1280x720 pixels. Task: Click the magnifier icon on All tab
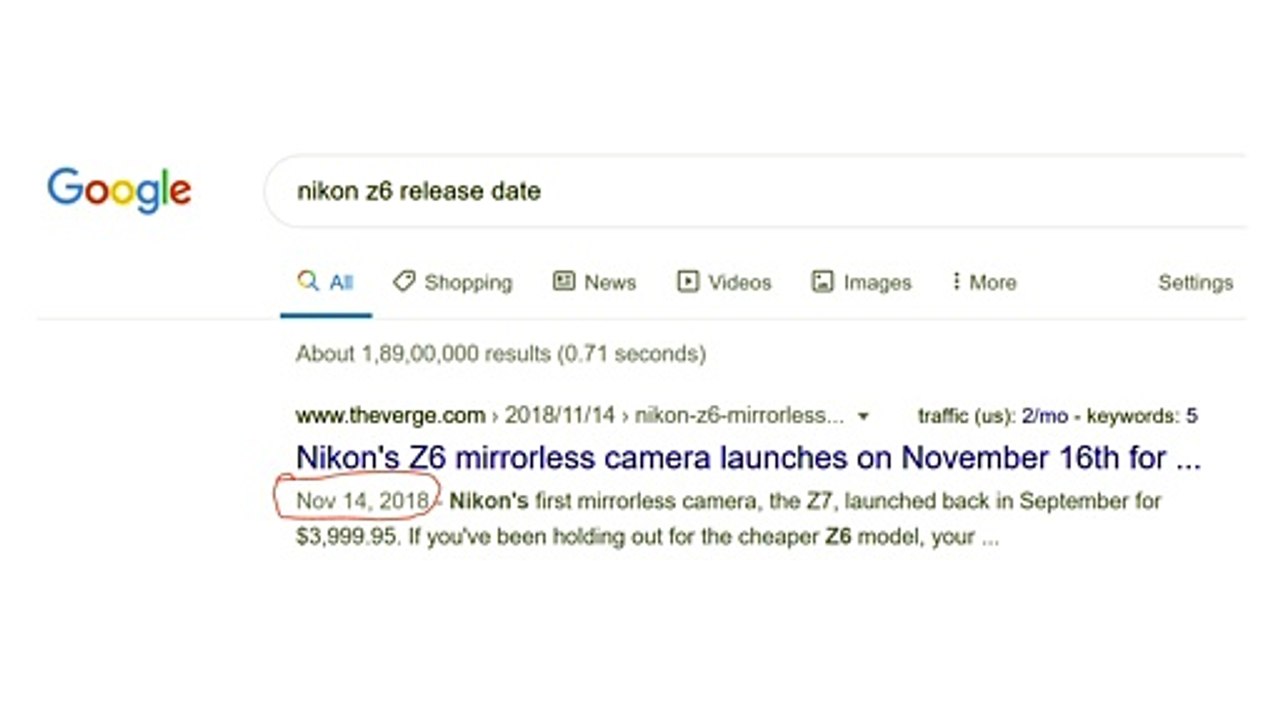coord(308,281)
